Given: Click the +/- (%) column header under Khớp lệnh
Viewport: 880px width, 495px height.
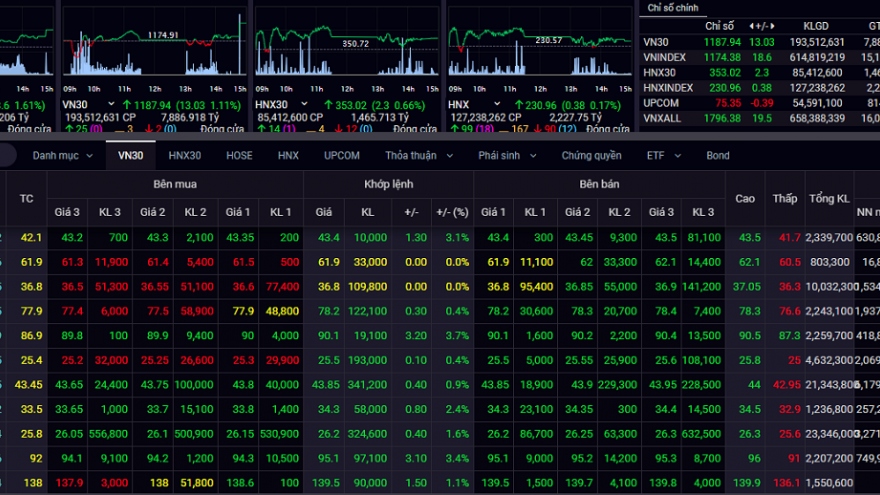Looking at the screenshot, I should coord(452,212).
